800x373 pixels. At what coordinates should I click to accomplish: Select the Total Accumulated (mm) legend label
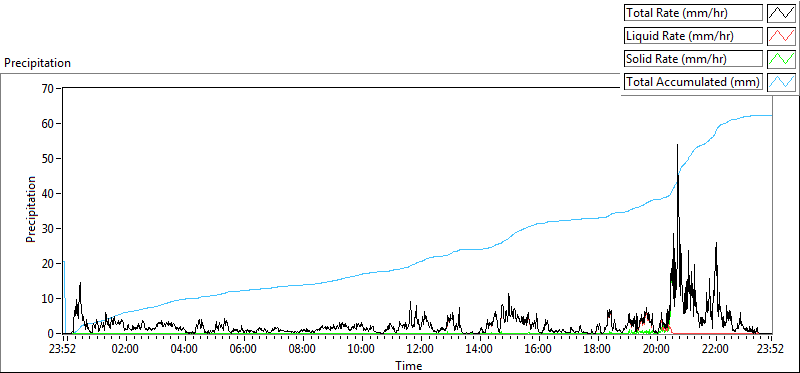(x=694, y=82)
